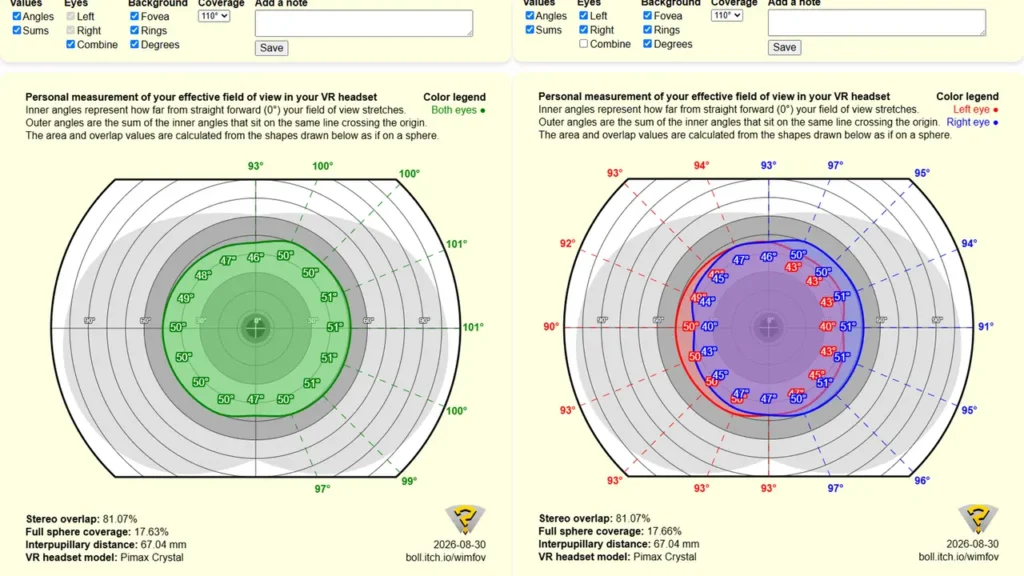Click "Full sphere coverage: 17.66%" text

[610, 531]
